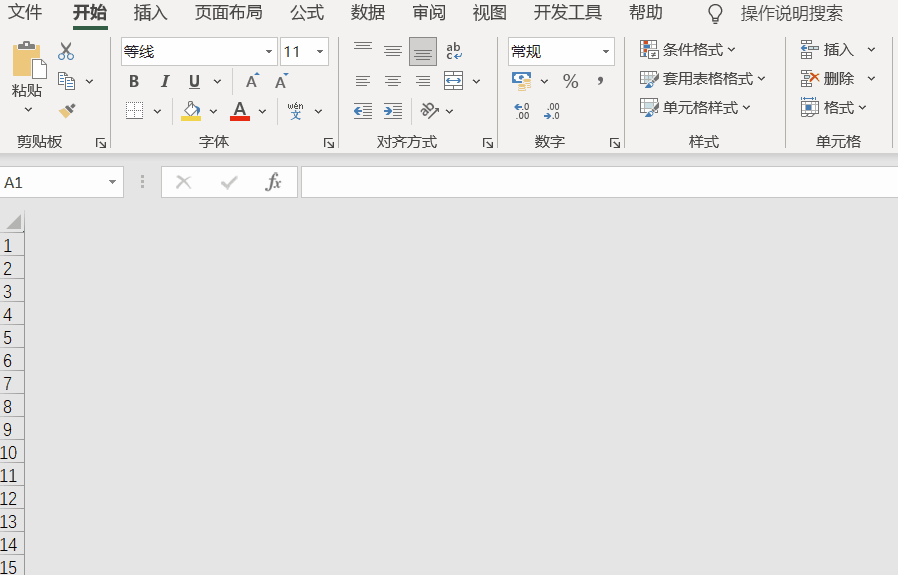Align text left
This screenshot has width=898, height=575.
click(363, 81)
